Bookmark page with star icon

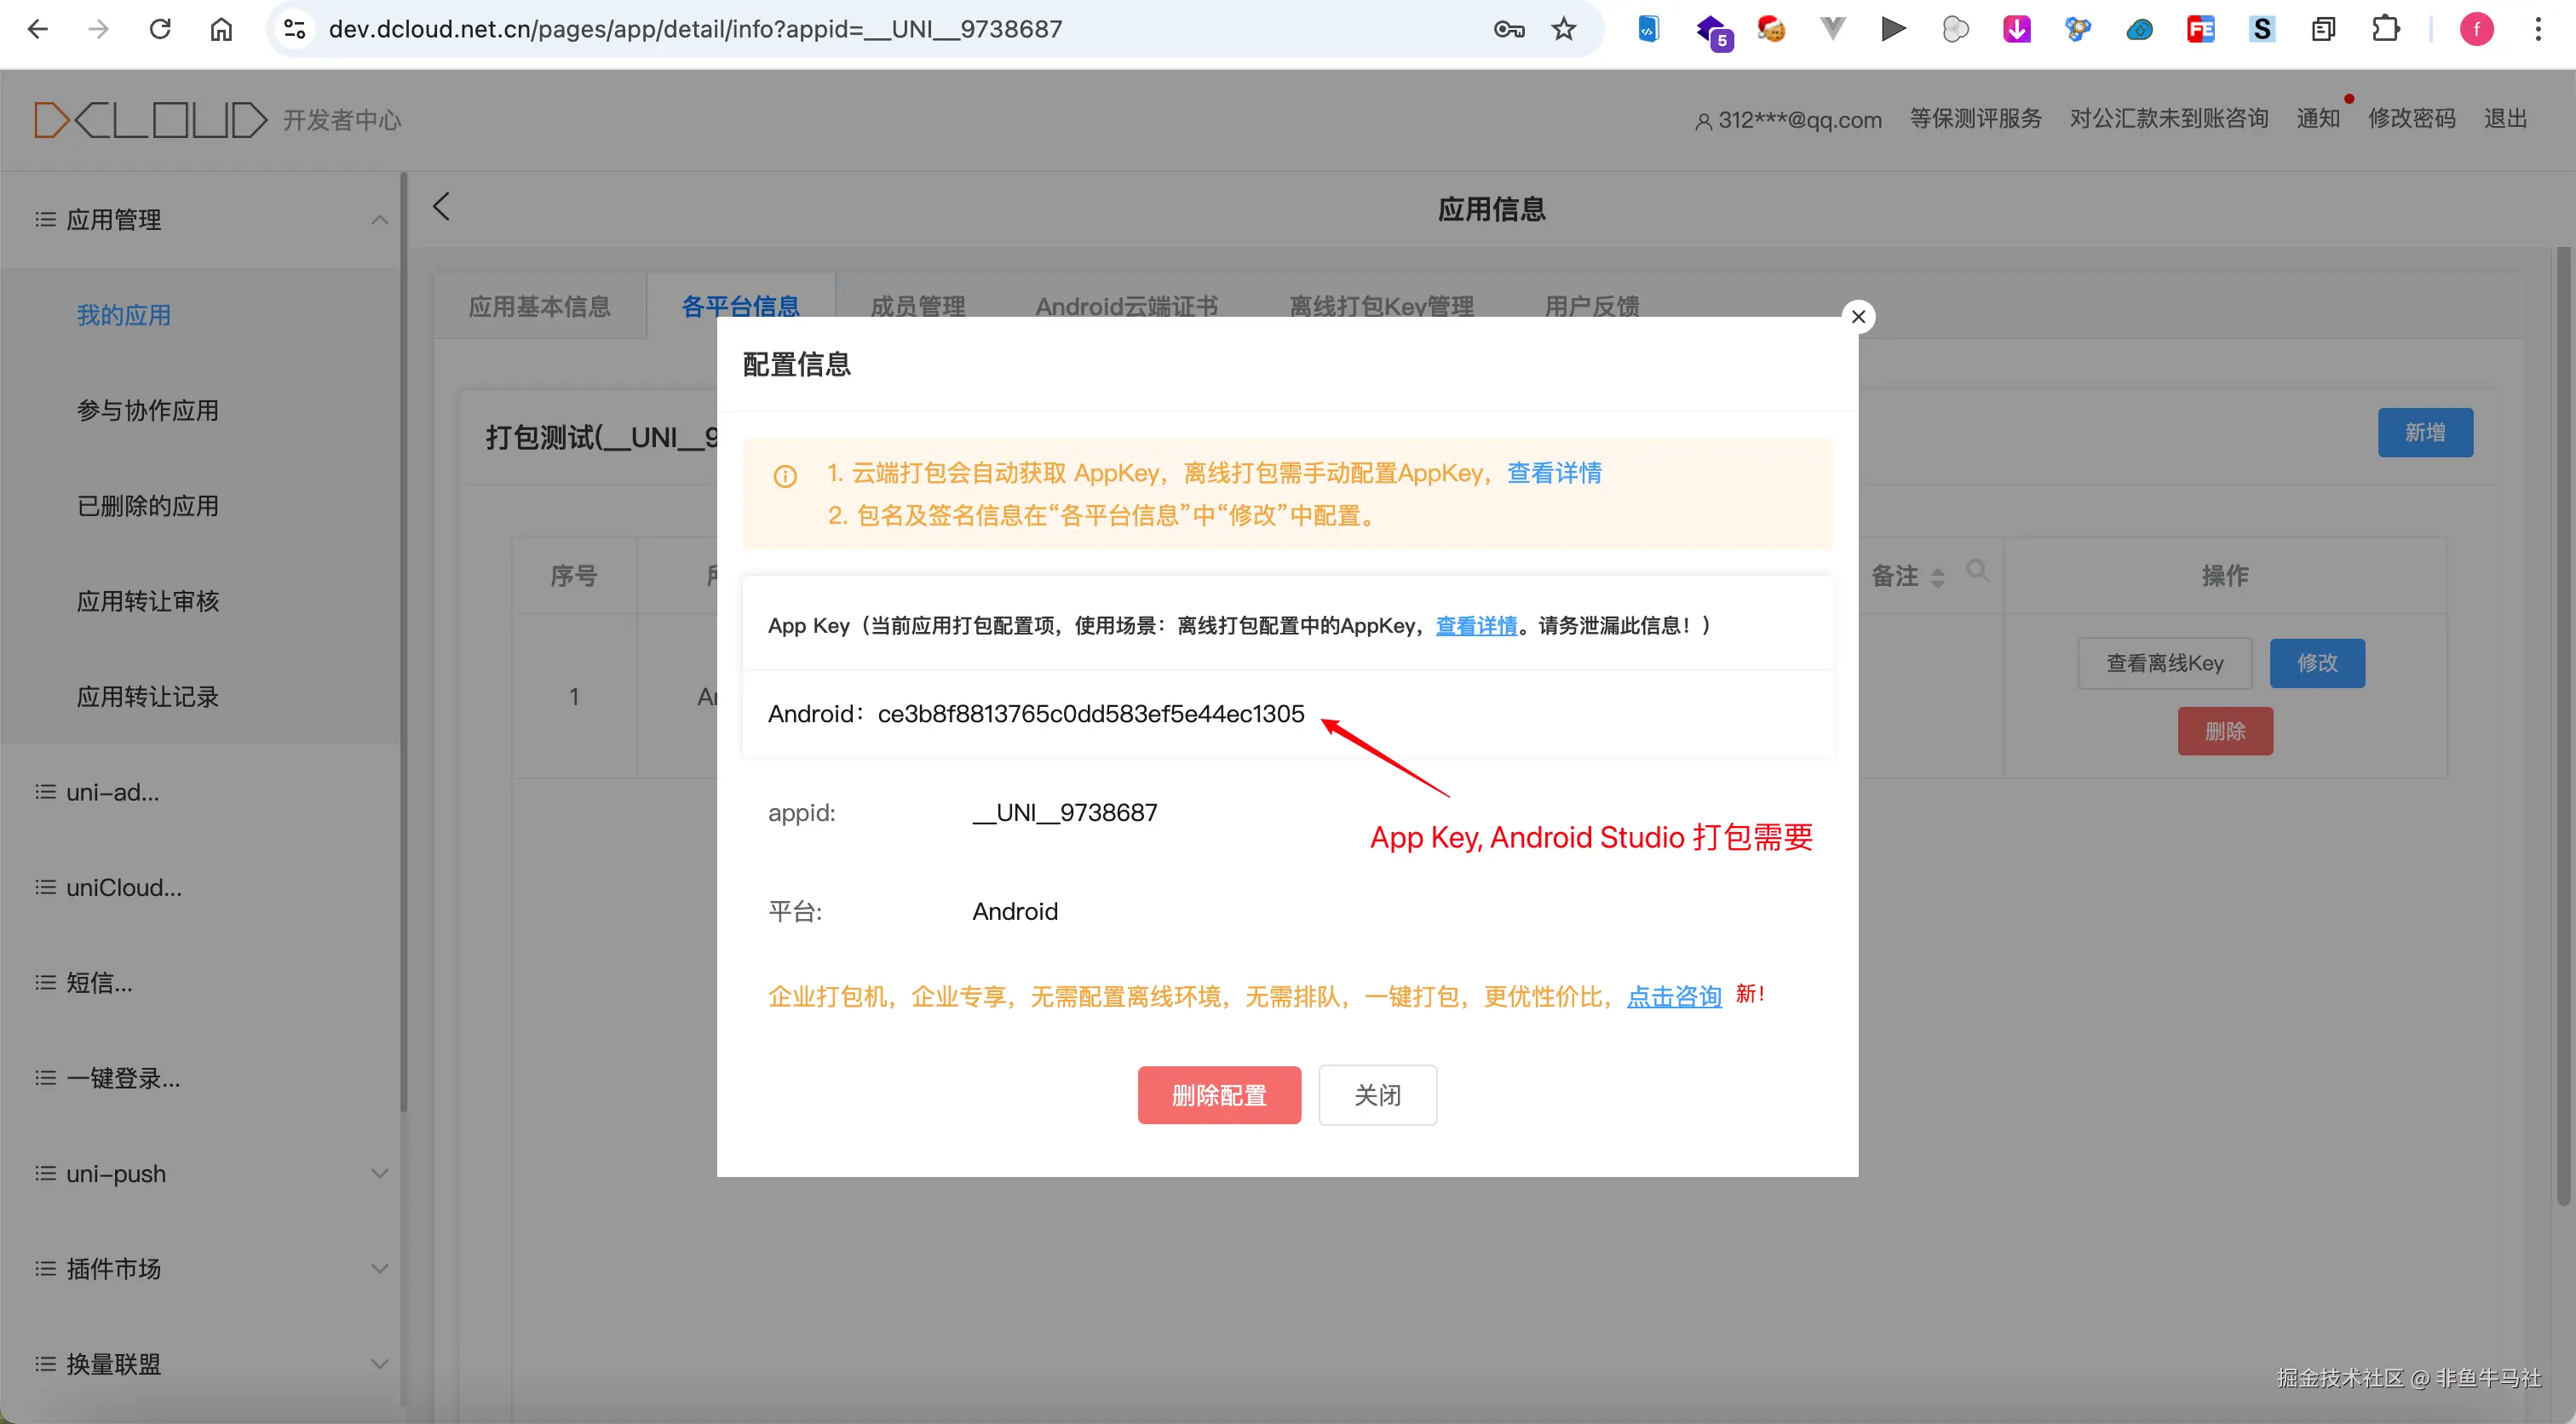tap(1564, 29)
